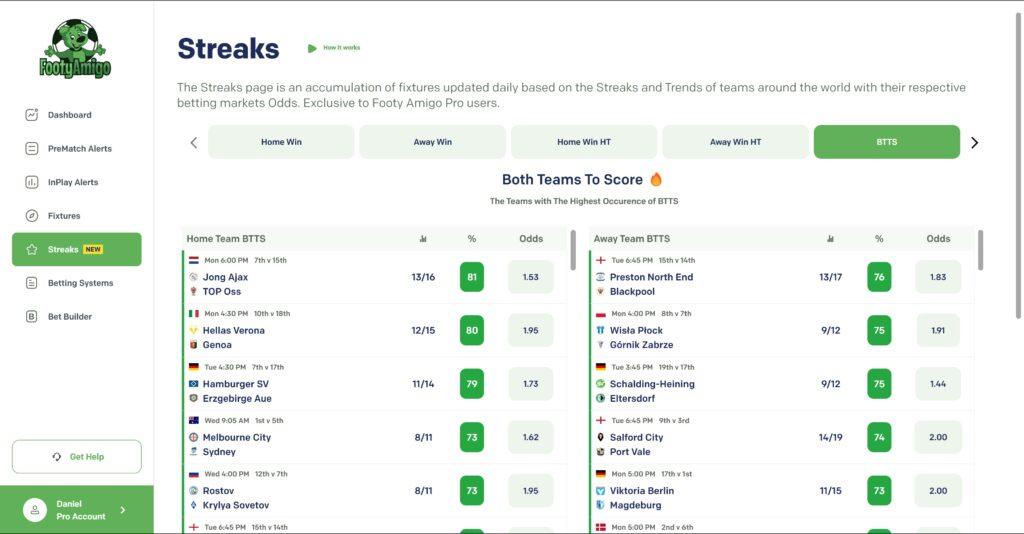Open Krylya Sovetov team
The width and height of the screenshot is (1024, 534).
(x=236, y=505)
